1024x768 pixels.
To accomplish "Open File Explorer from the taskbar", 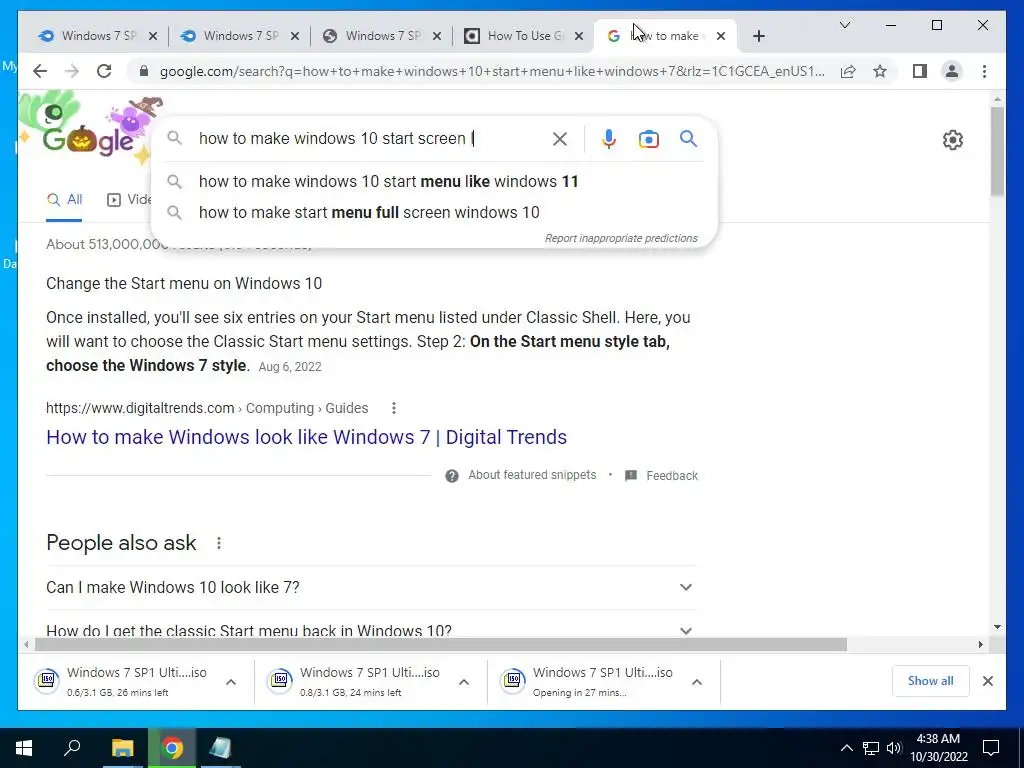I will [x=122, y=748].
